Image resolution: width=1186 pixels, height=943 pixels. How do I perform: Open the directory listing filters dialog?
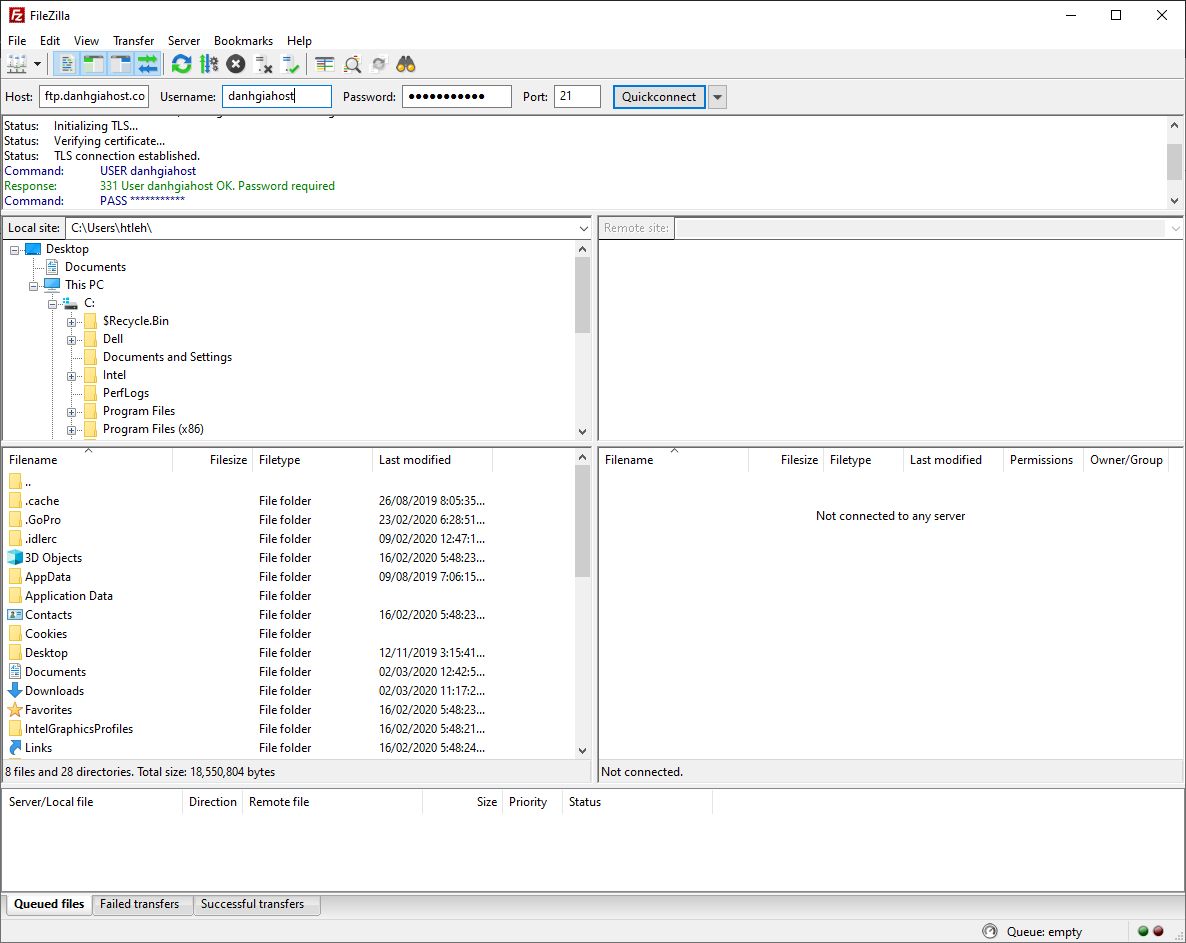[x=325, y=65]
